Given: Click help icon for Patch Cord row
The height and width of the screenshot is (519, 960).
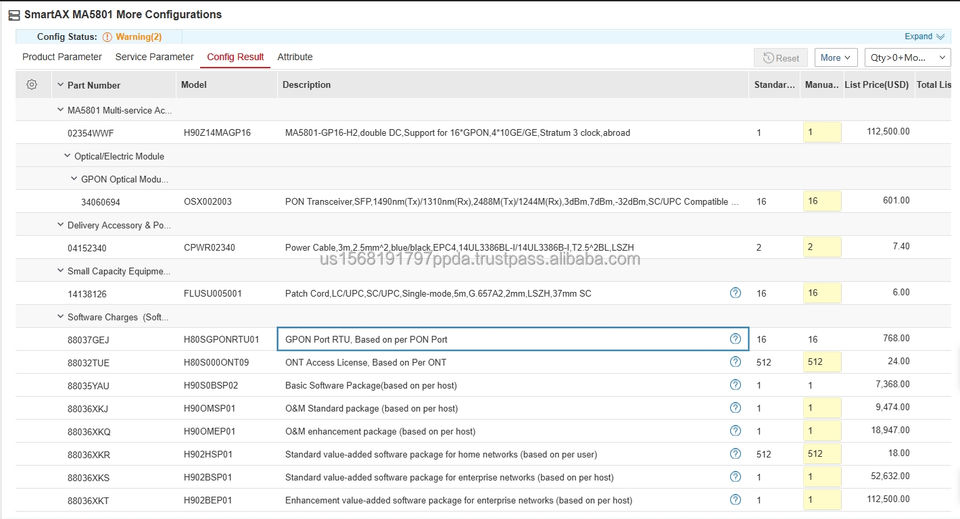Looking at the screenshot, I should [x=735, y=293].
